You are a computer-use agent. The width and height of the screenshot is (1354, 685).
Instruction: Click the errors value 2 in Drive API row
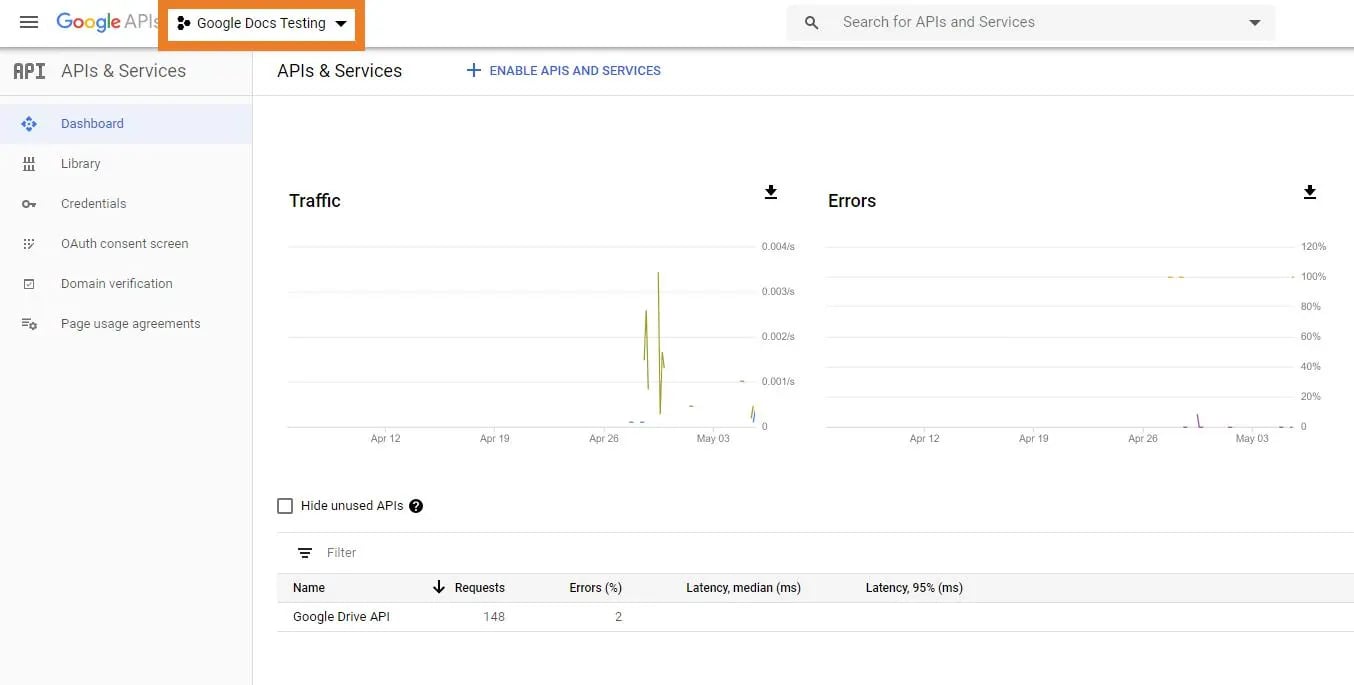pyautogui.click(x=618, y=617)
